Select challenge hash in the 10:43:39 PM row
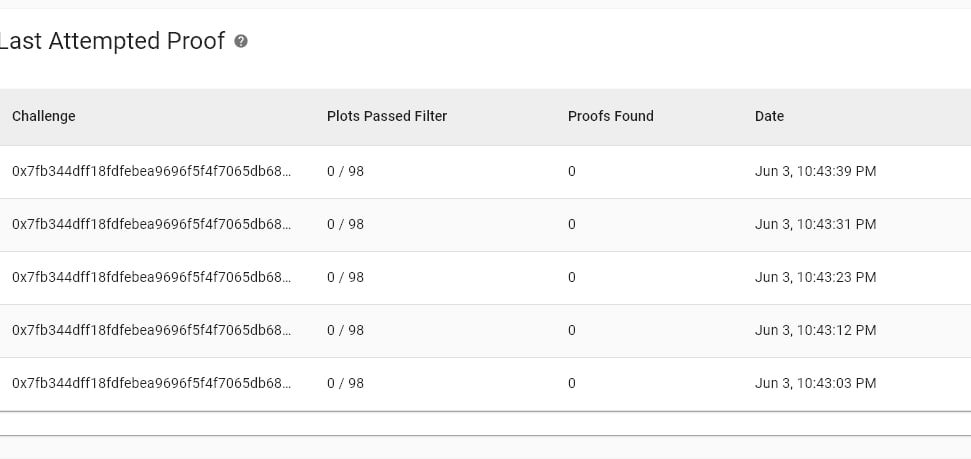The image size is (971, 459). (151, 171)
